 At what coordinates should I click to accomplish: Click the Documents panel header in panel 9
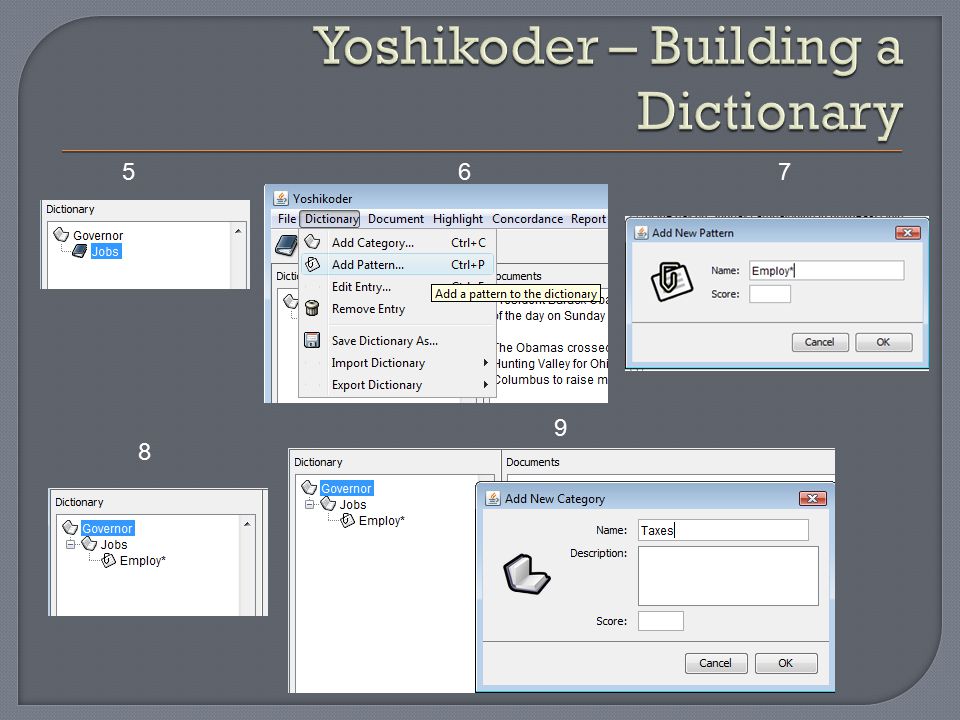[533, 462]
